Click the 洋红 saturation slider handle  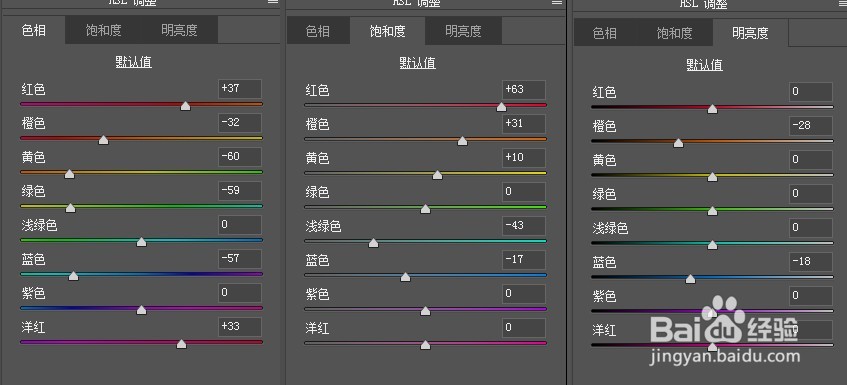pos(425,345)
